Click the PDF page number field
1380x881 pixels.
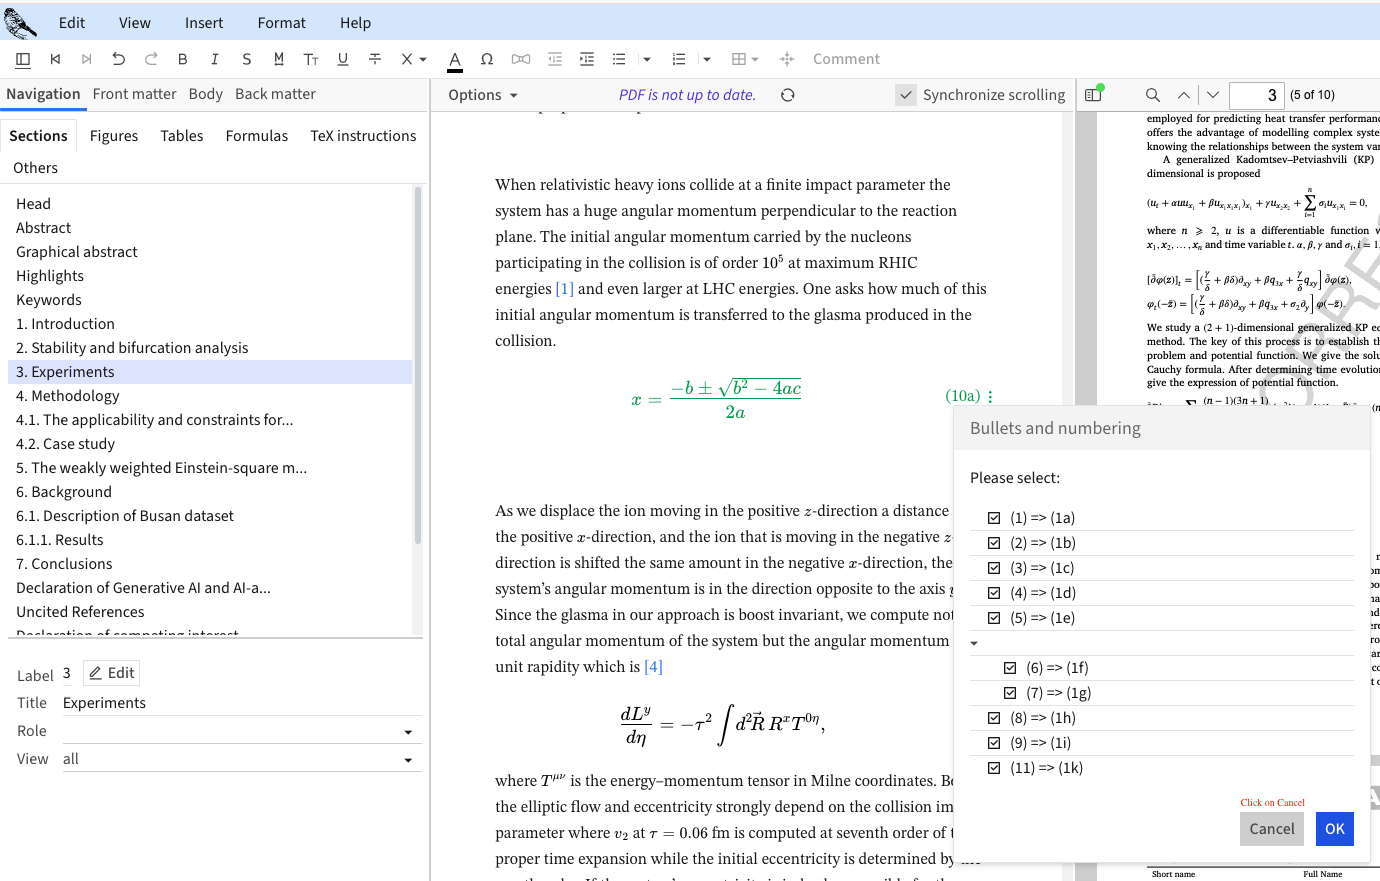1255,95
